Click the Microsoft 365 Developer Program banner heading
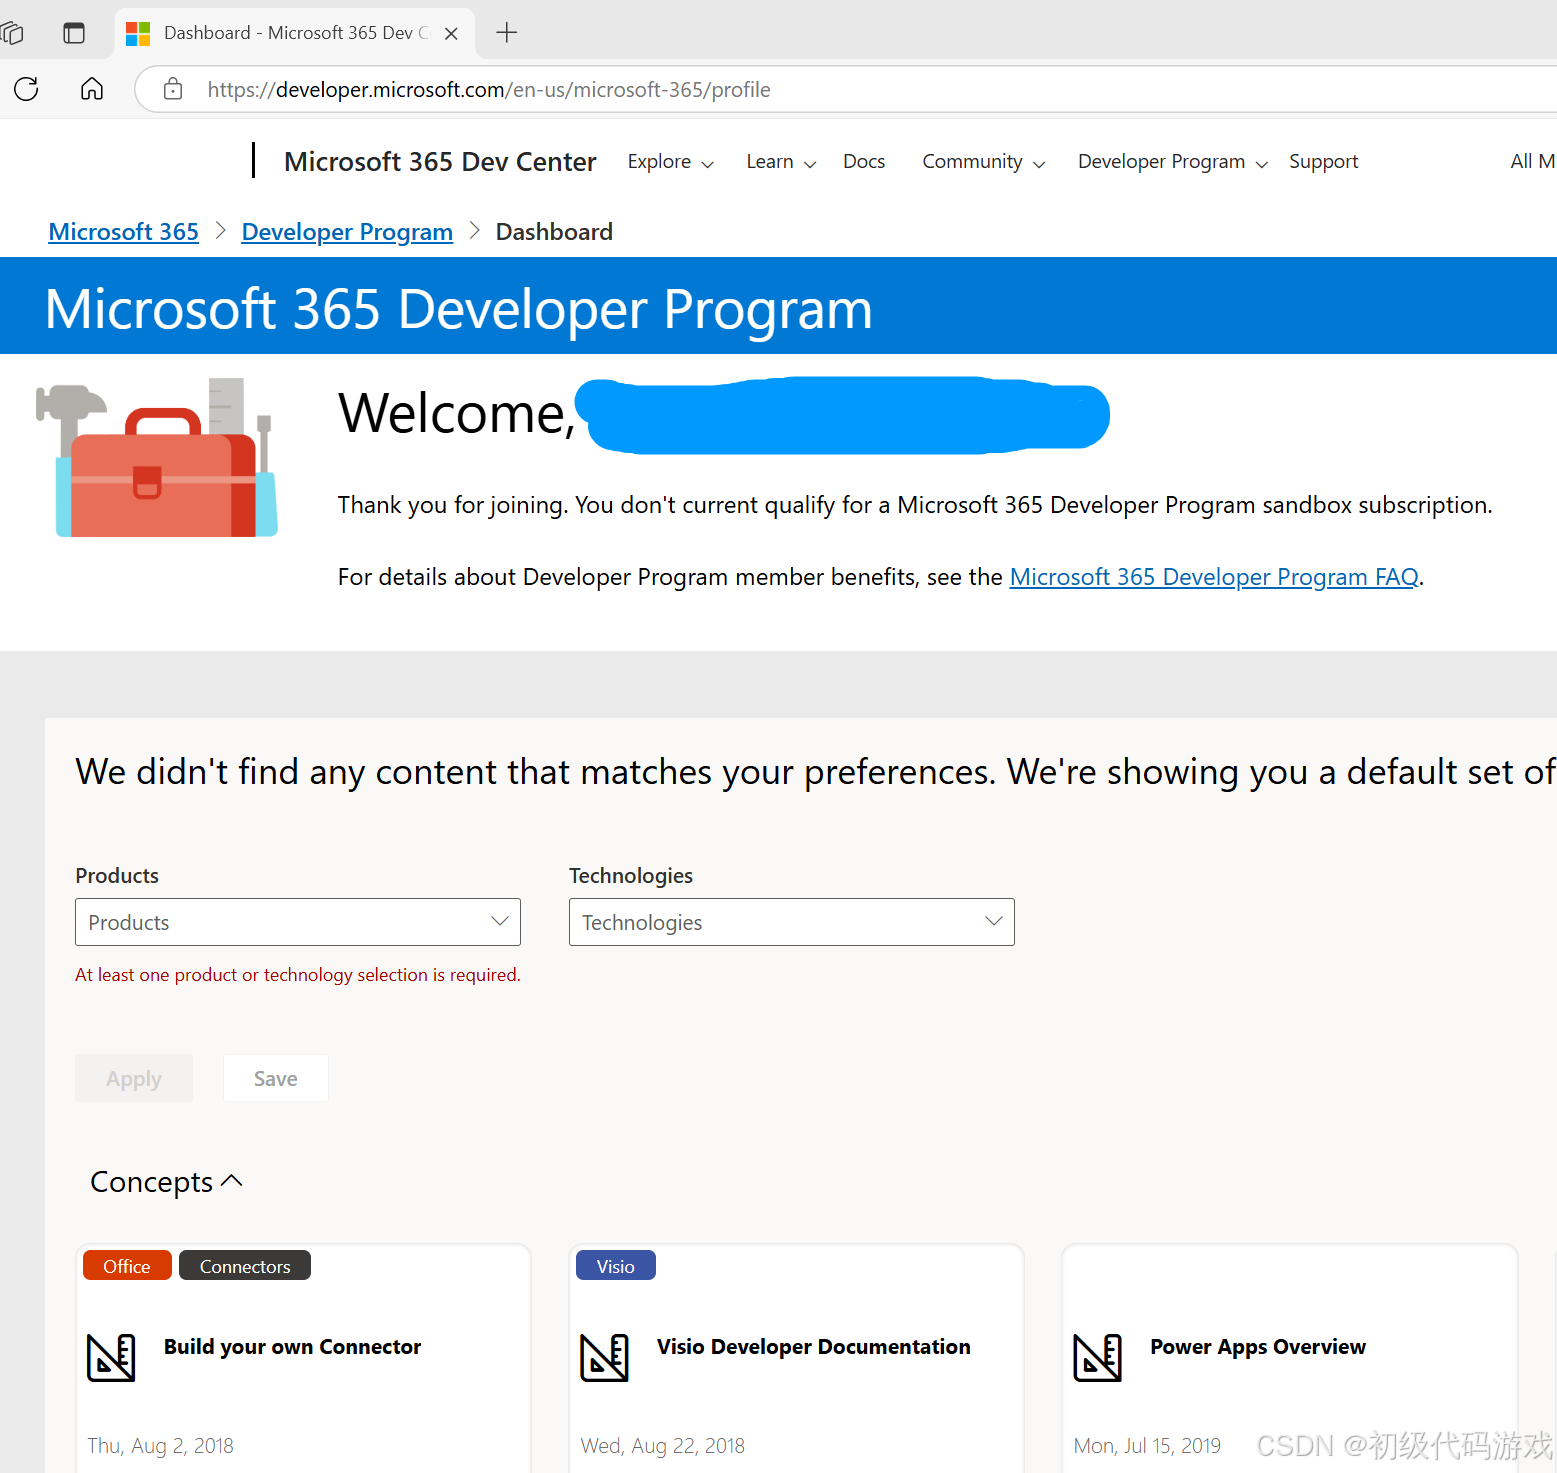The width and height of the screenshot is (1557, 1473). [x=459, y=309]
